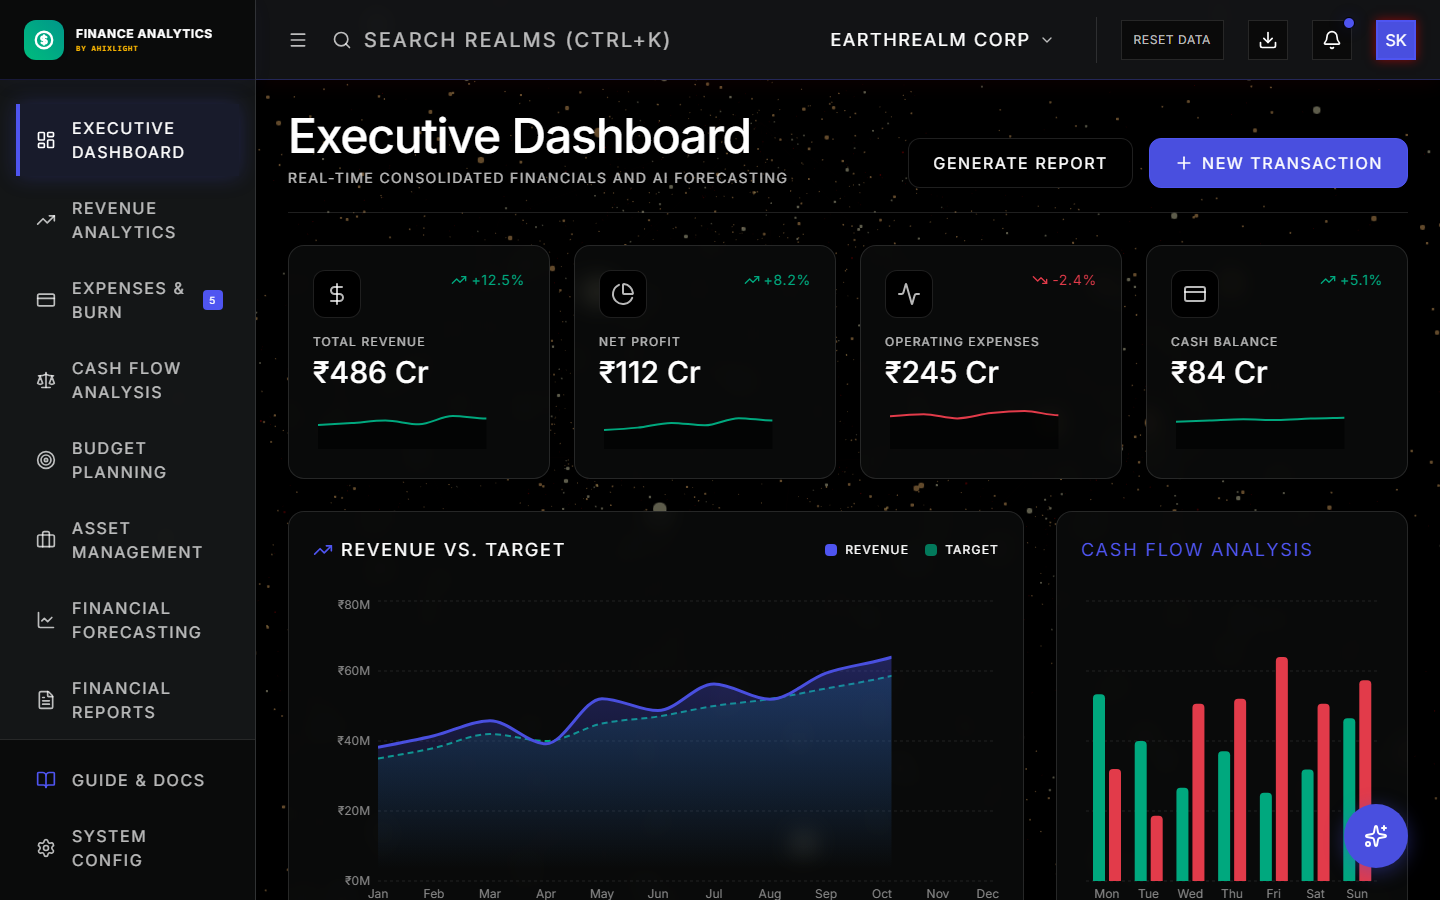Click the Reset Data button
Image resolution: width=1440 pixels, height=900 pixels.
click(x=1172, y=40)
